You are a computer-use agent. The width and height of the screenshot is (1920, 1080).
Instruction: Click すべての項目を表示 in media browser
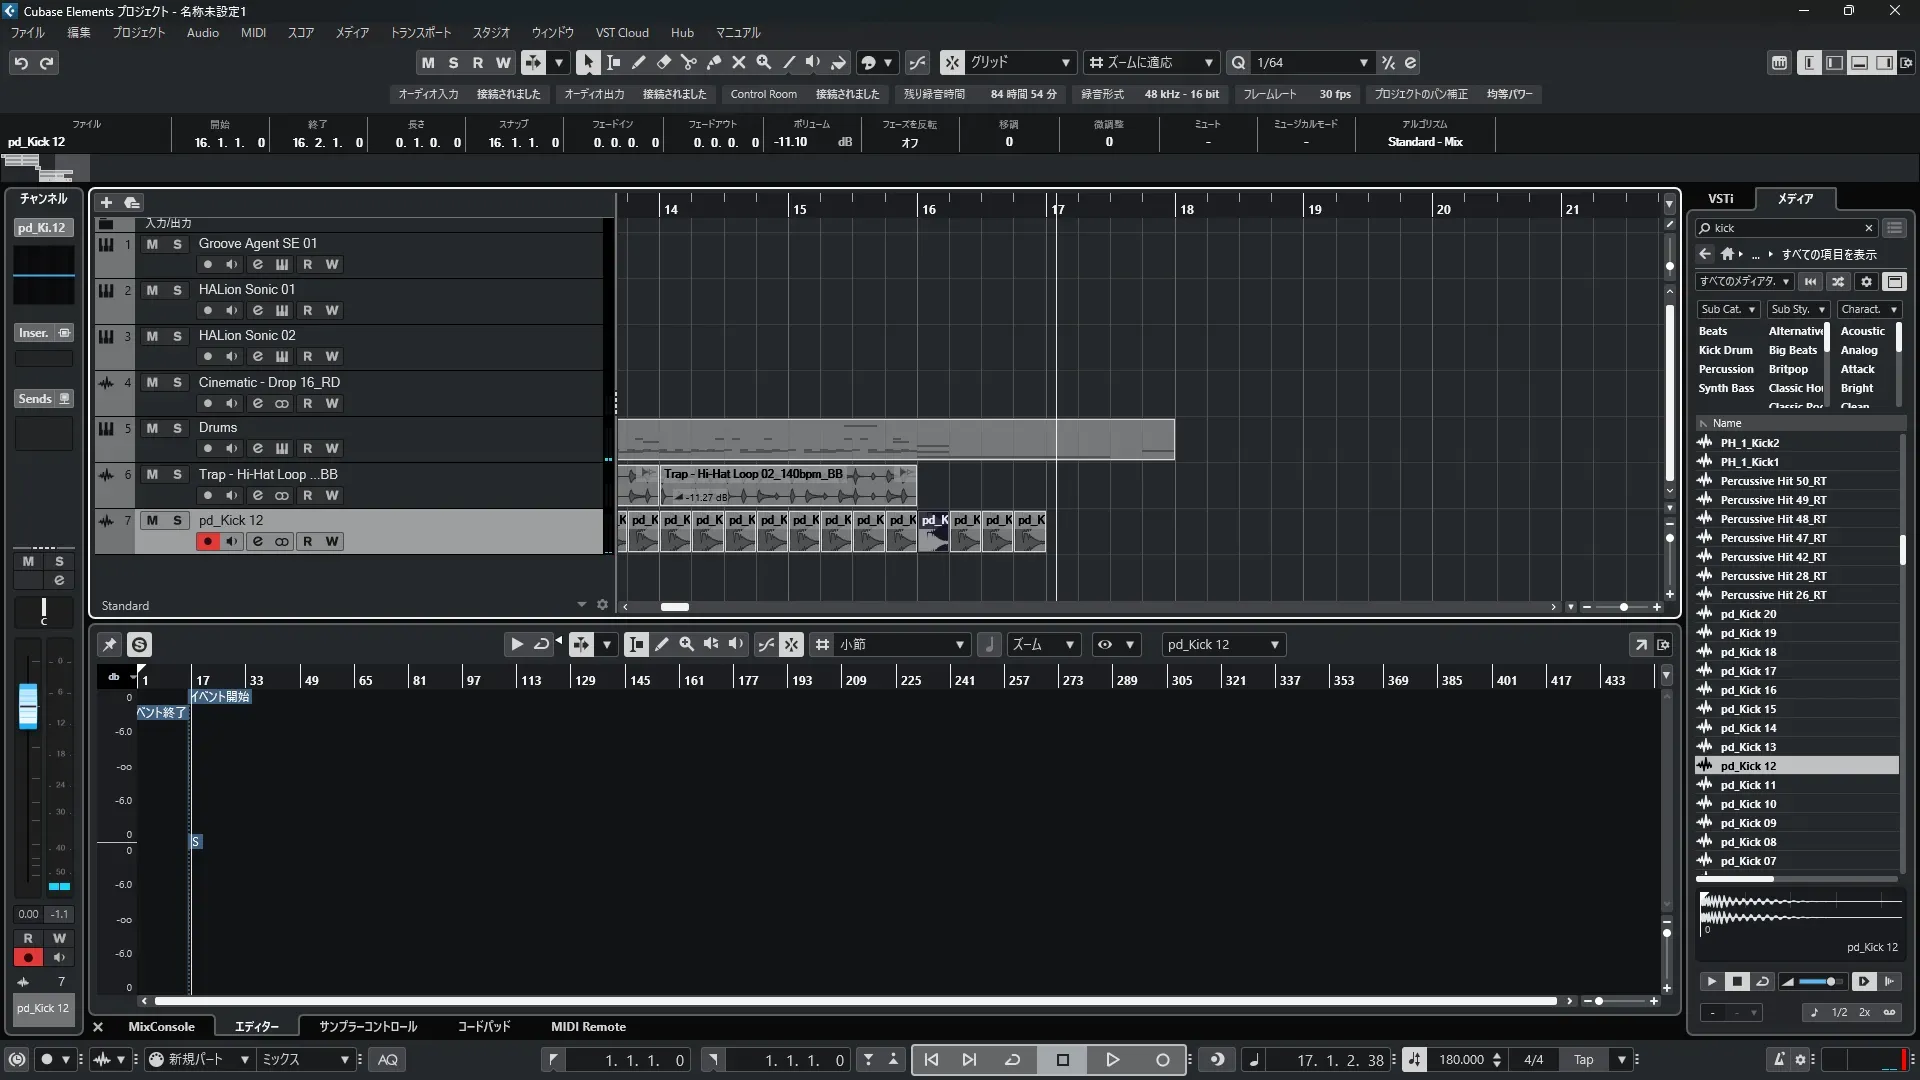click(x=1828, y=255)
